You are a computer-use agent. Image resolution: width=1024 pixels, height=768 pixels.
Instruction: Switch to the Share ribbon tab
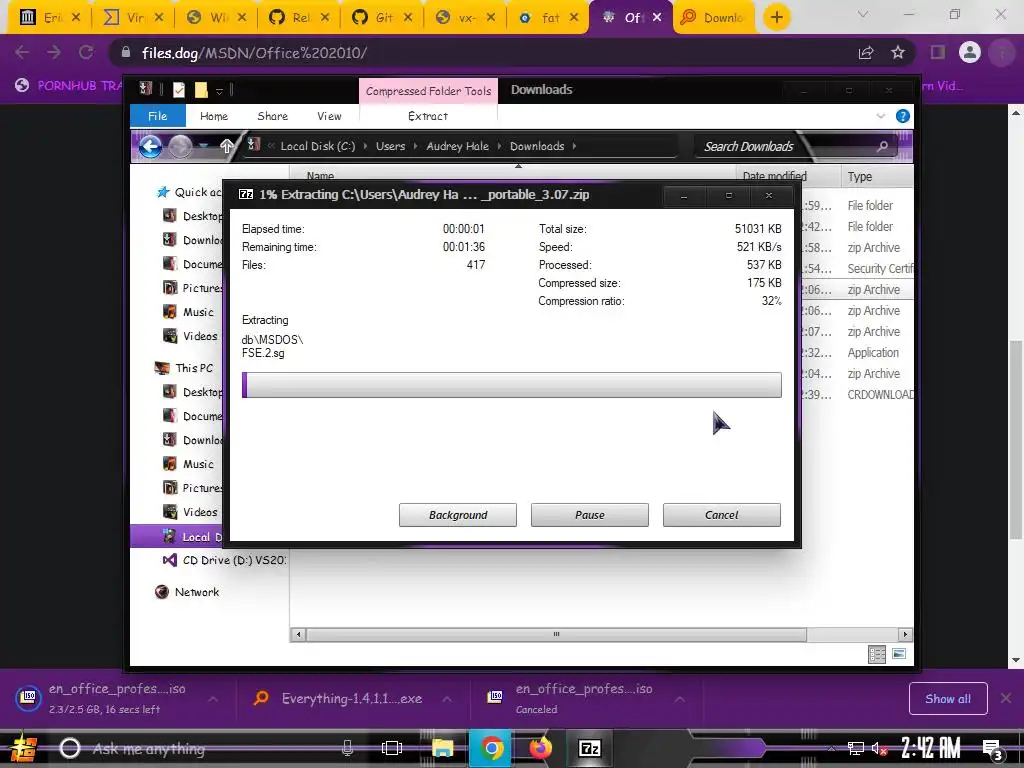pos(272,116)
